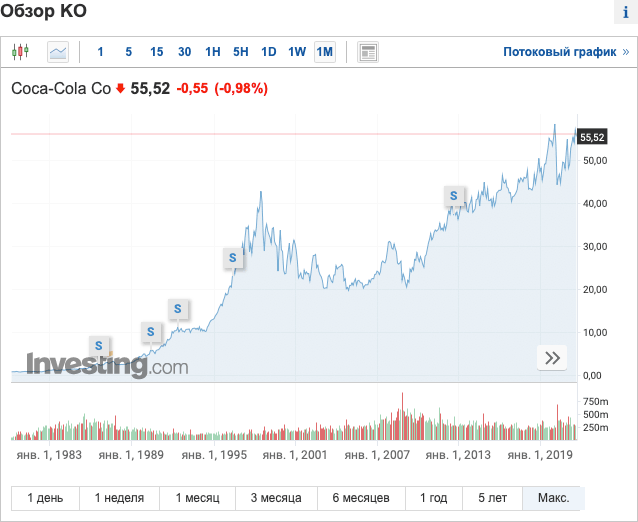The height and width of the screenshot is (522, 638).
Task: Select the 3 месяца range tab
Action: point(275,498)
